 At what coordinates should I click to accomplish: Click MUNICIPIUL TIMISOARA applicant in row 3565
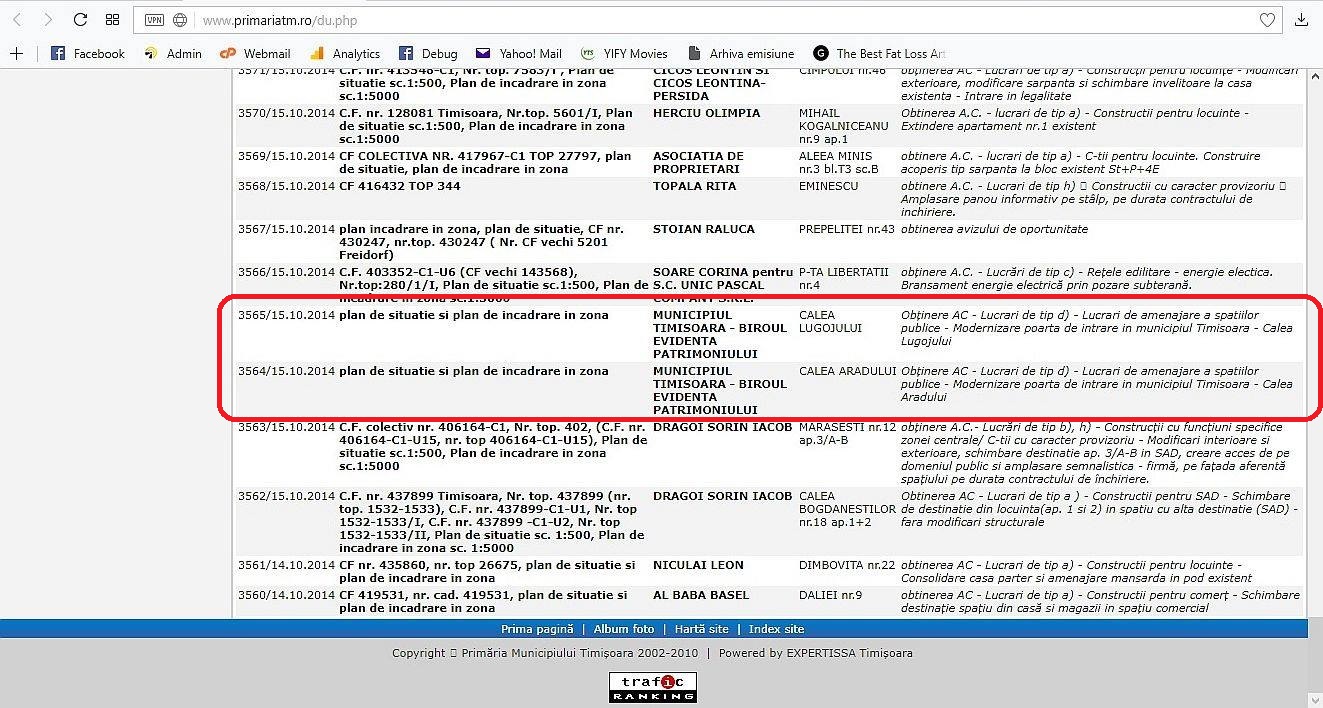720,334
